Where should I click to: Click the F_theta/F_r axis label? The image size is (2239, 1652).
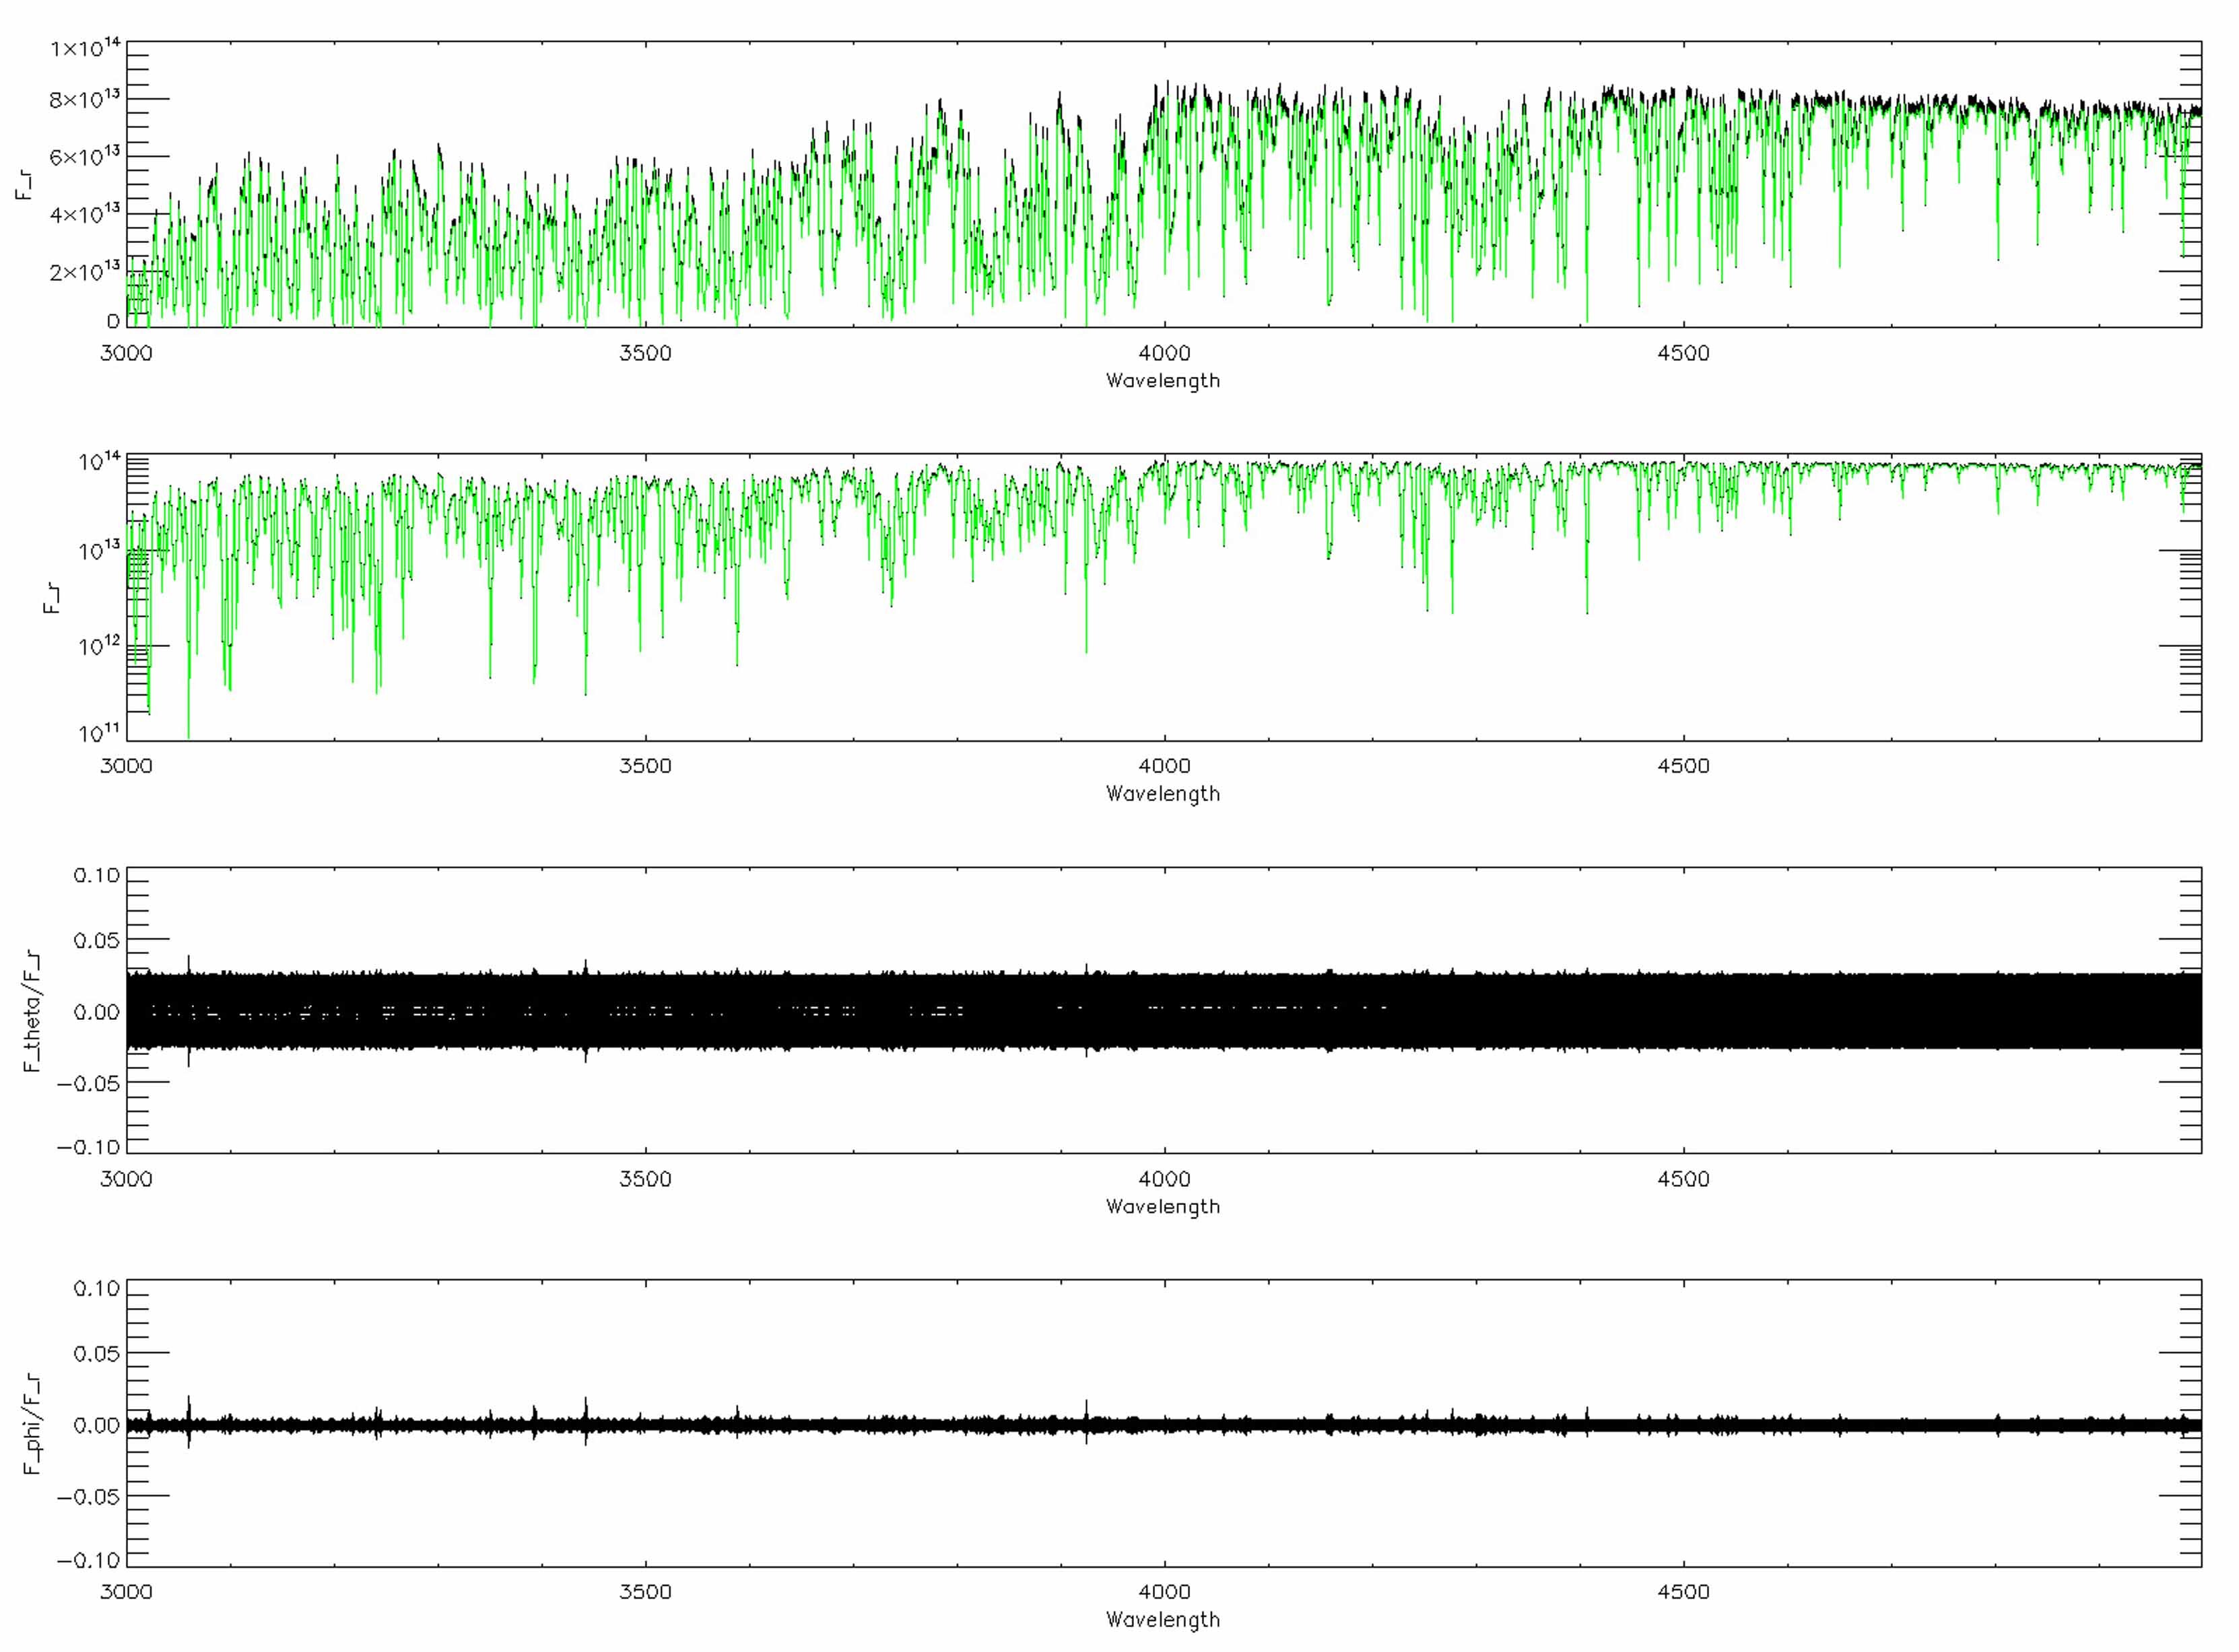[32, 1010]
